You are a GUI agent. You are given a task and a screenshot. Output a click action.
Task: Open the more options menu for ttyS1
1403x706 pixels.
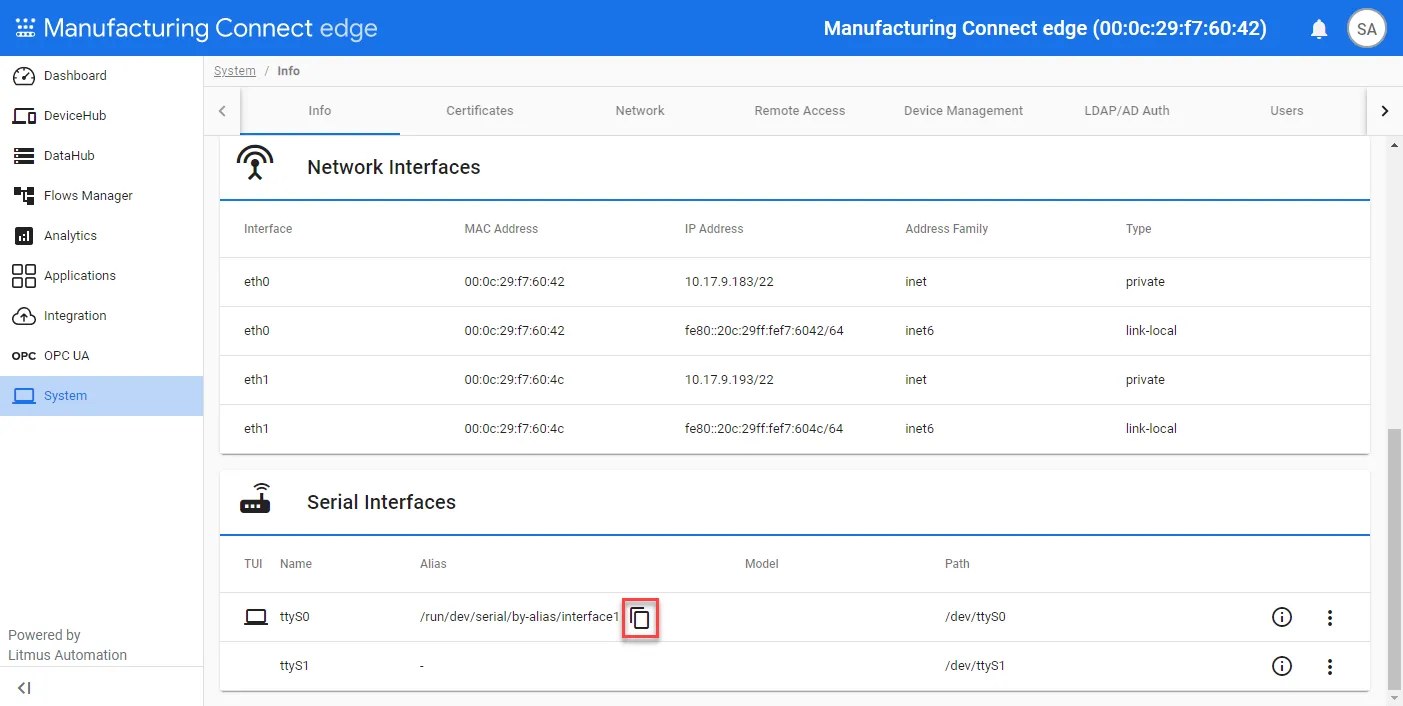tap(1330, 666)
